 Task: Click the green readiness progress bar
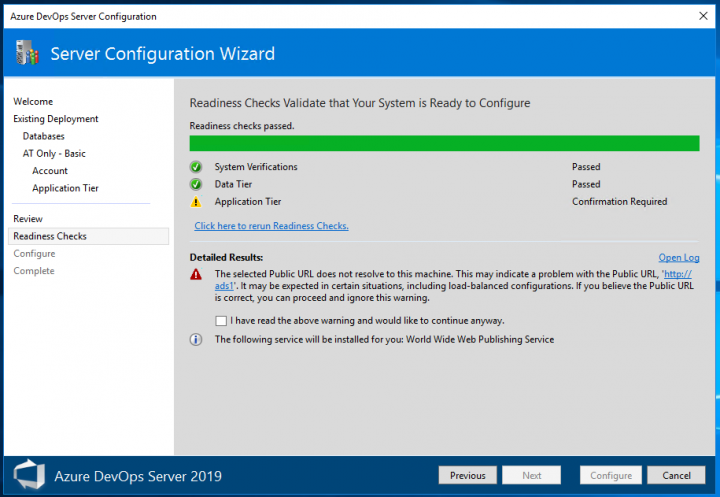tap(444, 143)
